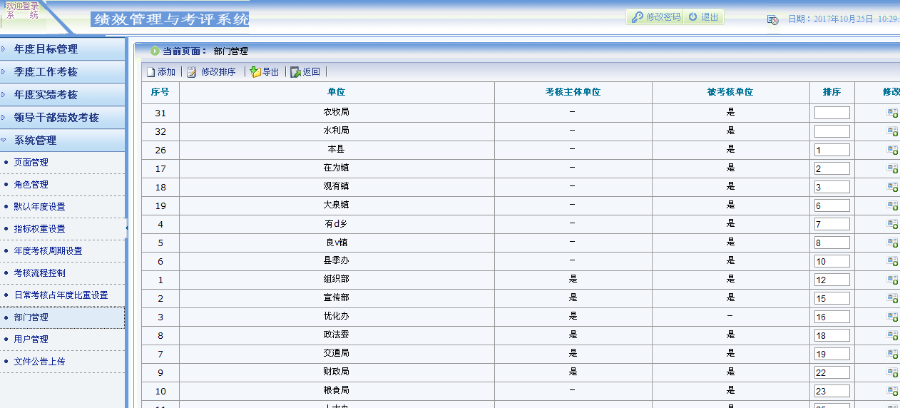Open 考核流程控制 in the sidebar

coord(40,273)
